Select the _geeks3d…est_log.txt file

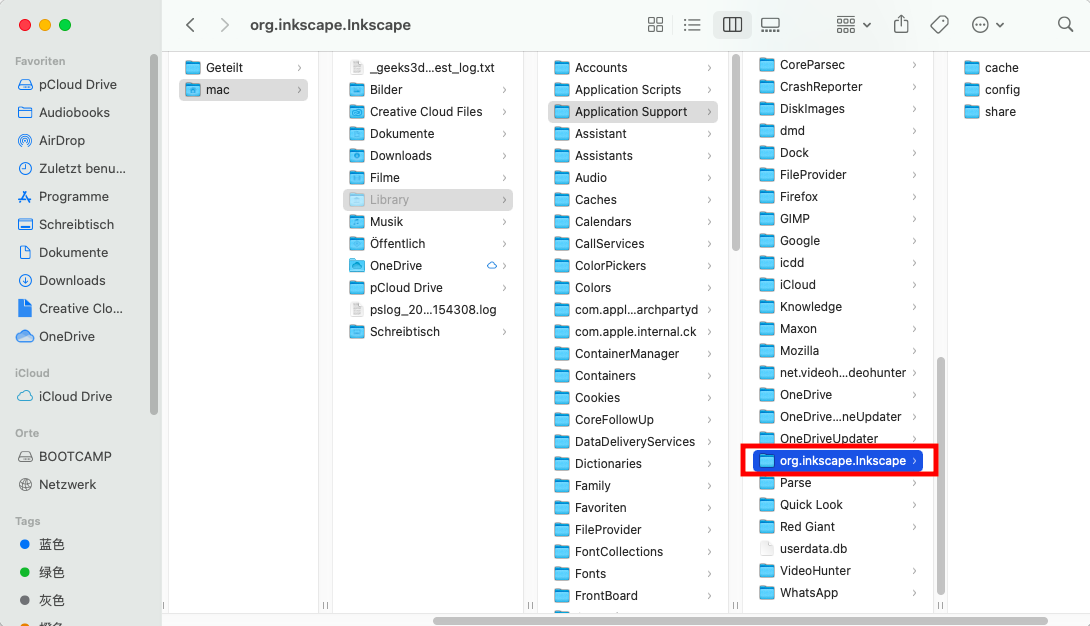428,67
